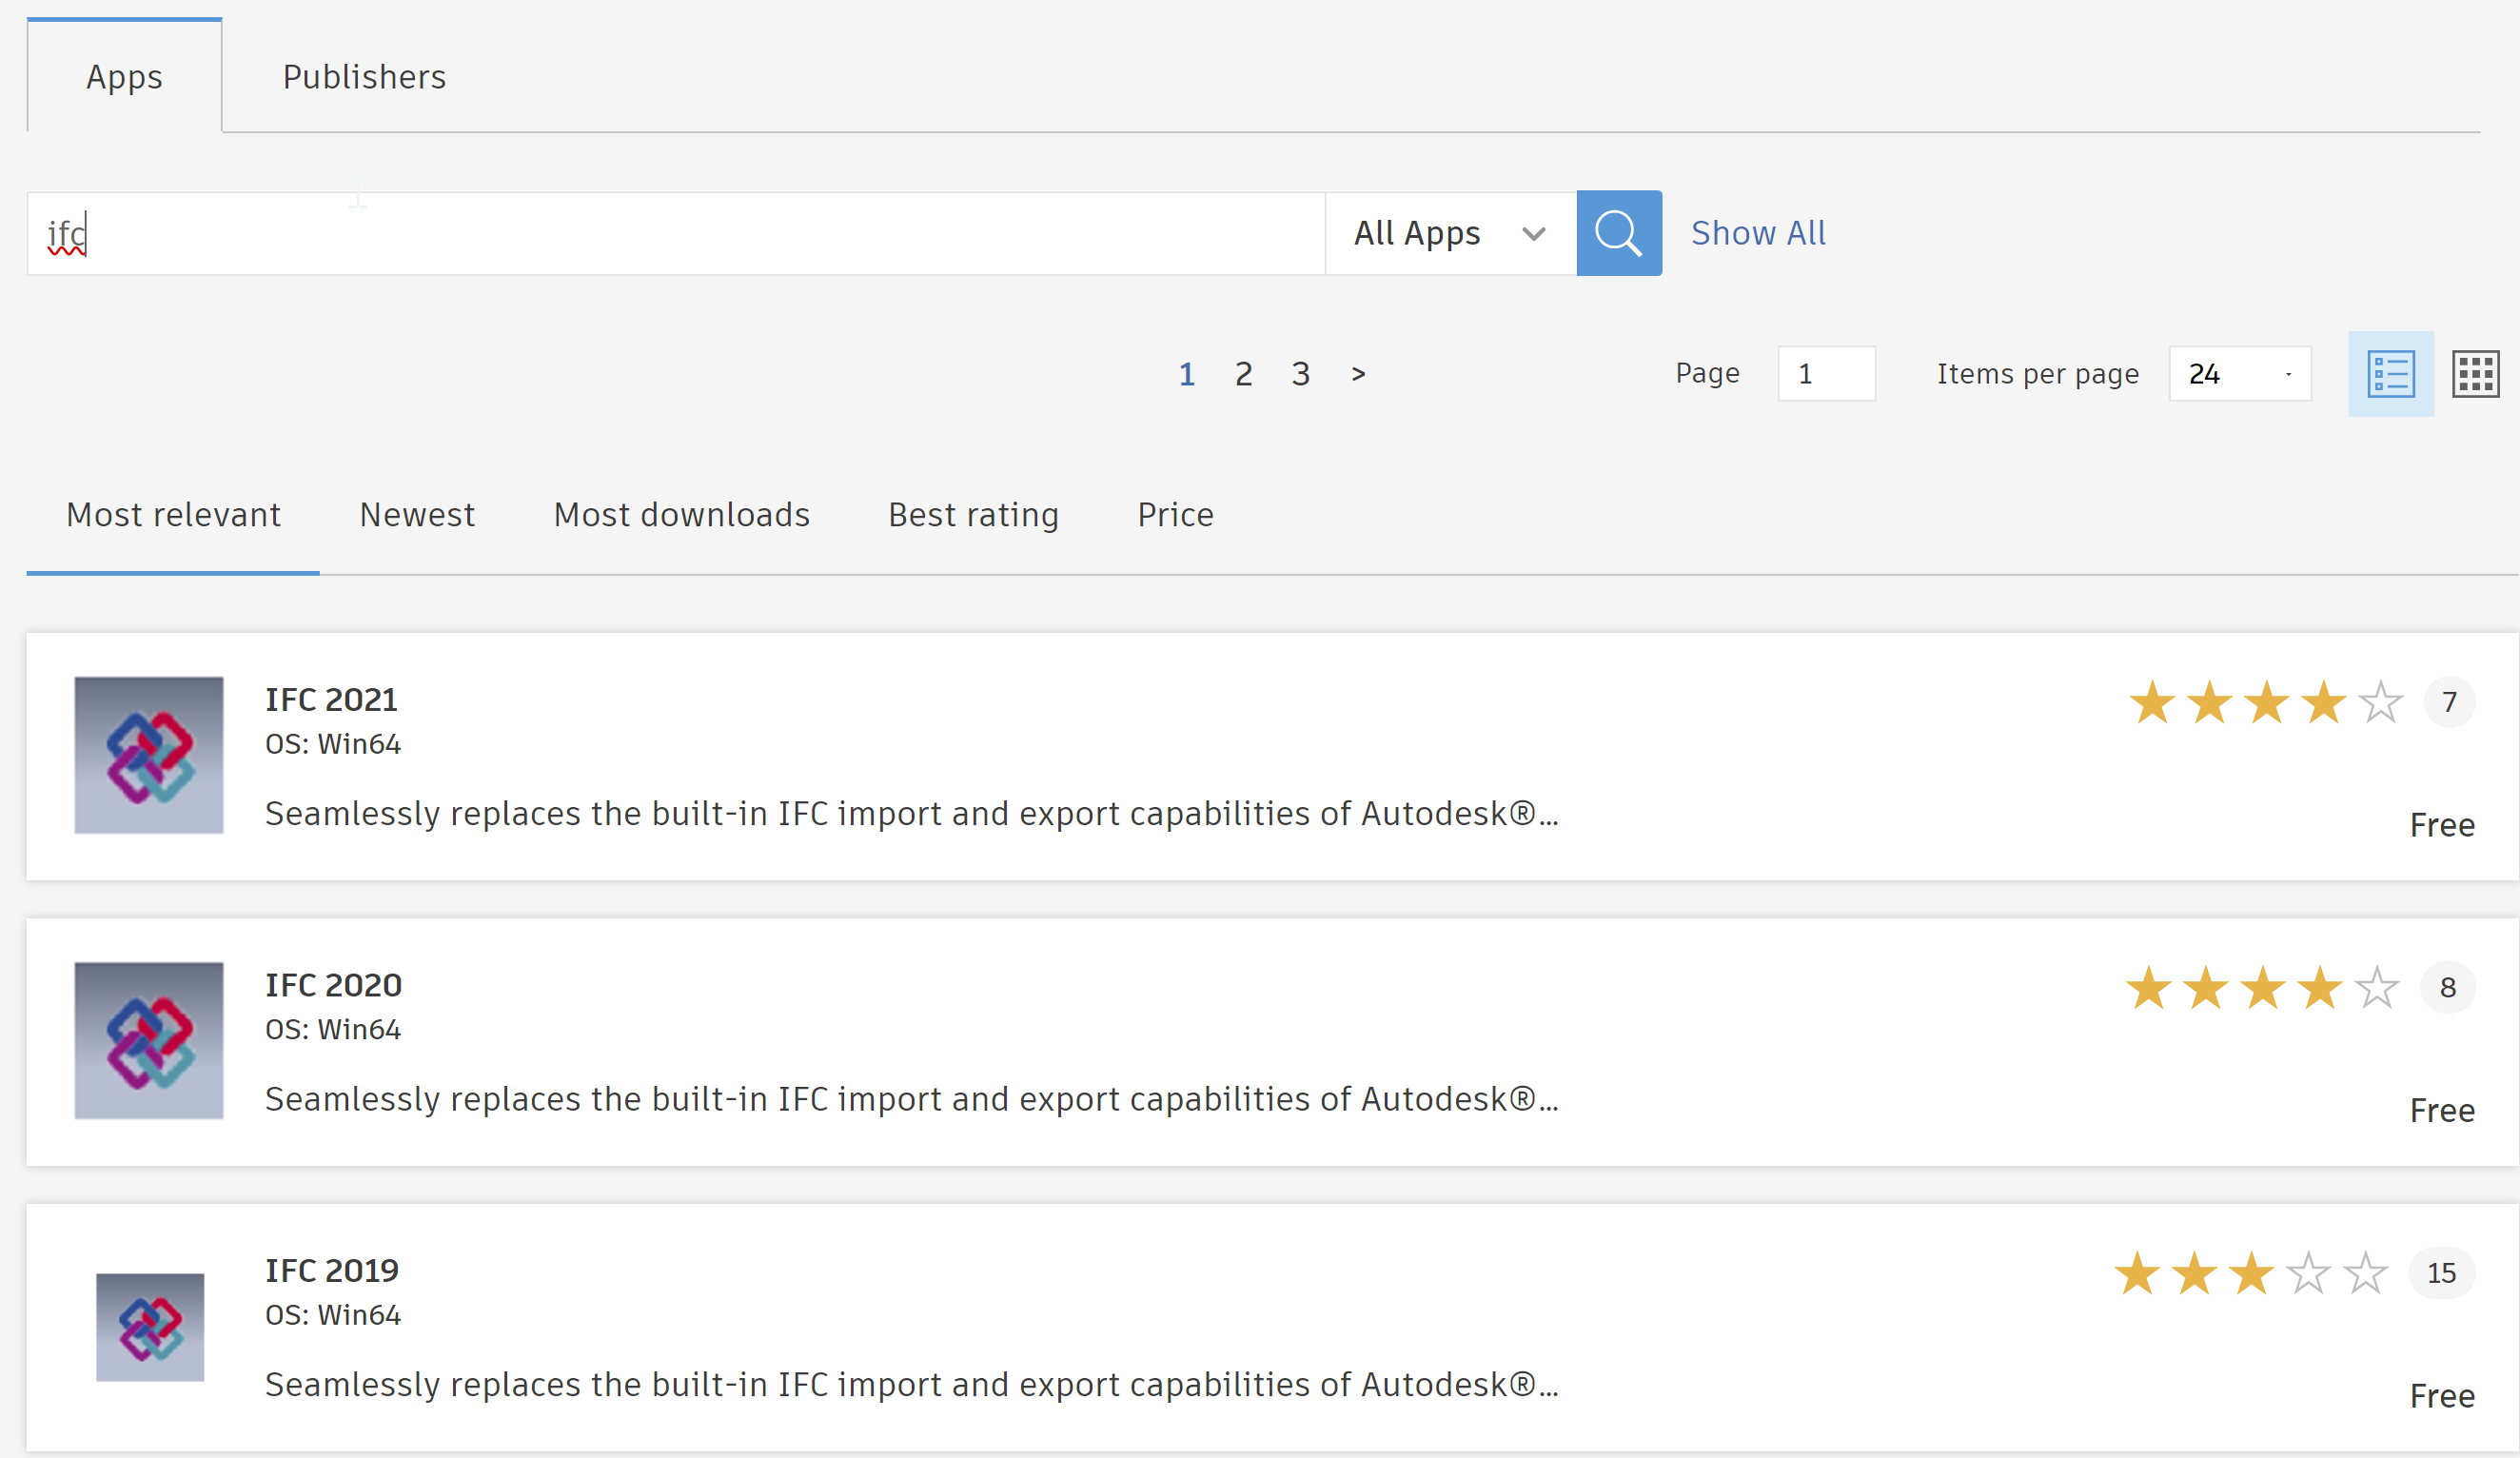The width and height of the screenshot is (2520, 1458).
Task: Open page 2 of results
Action: (1243, 373)
